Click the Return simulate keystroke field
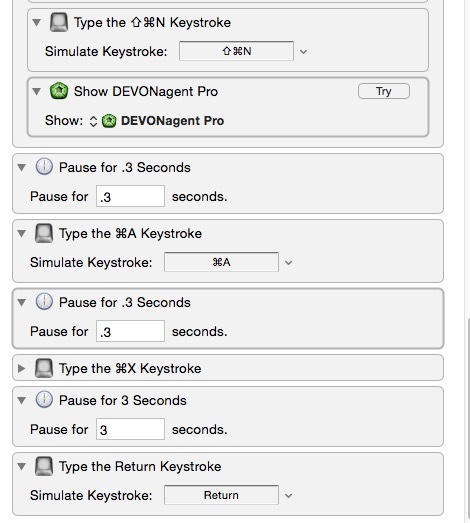Image resolution: width=470 pixels, height=523 pixels. click(x=221, y=495)
